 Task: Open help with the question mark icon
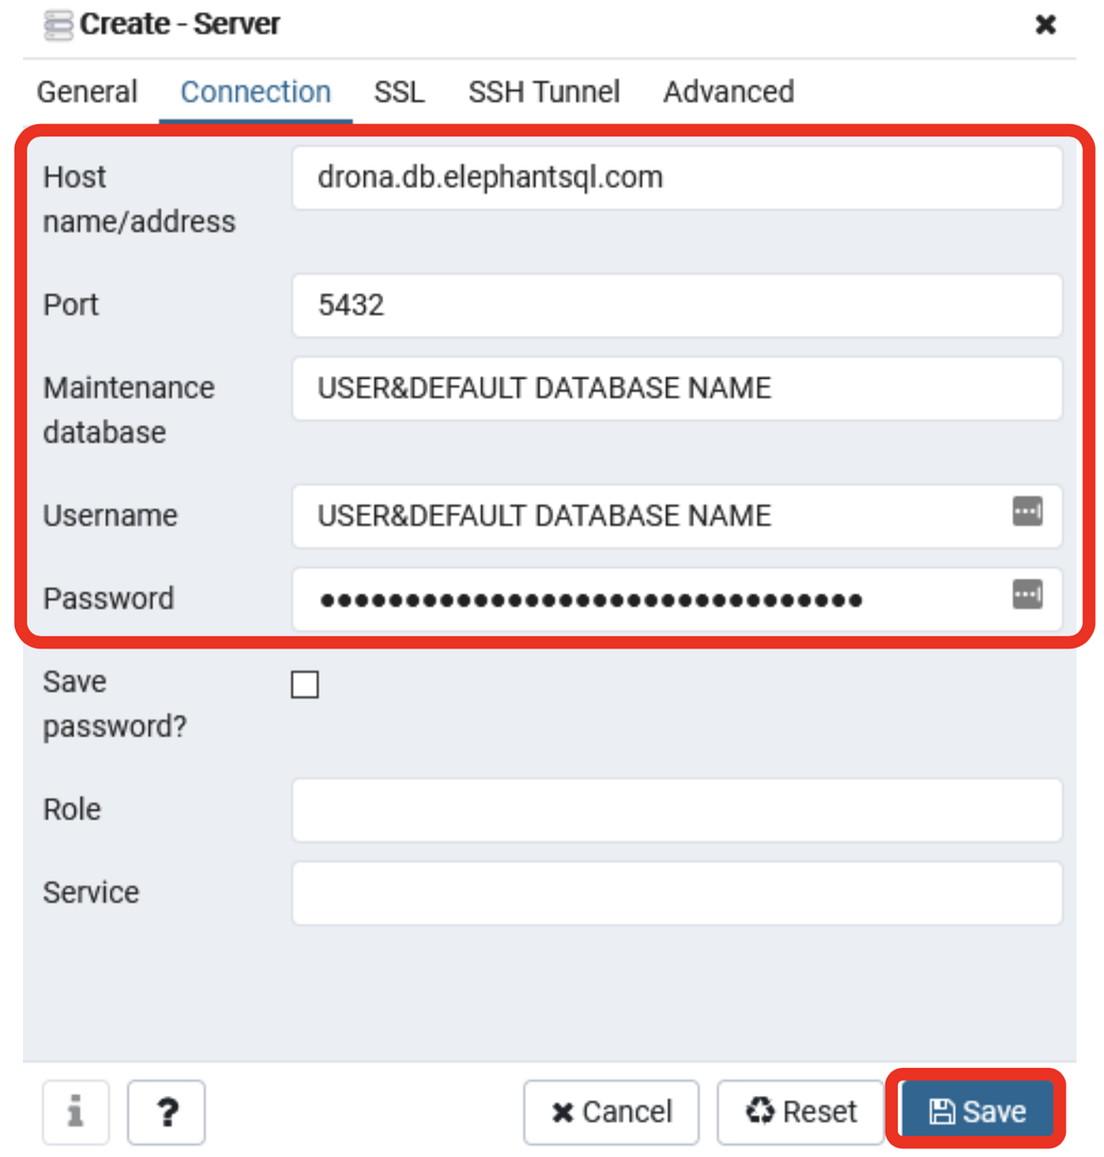[166, 1112]
